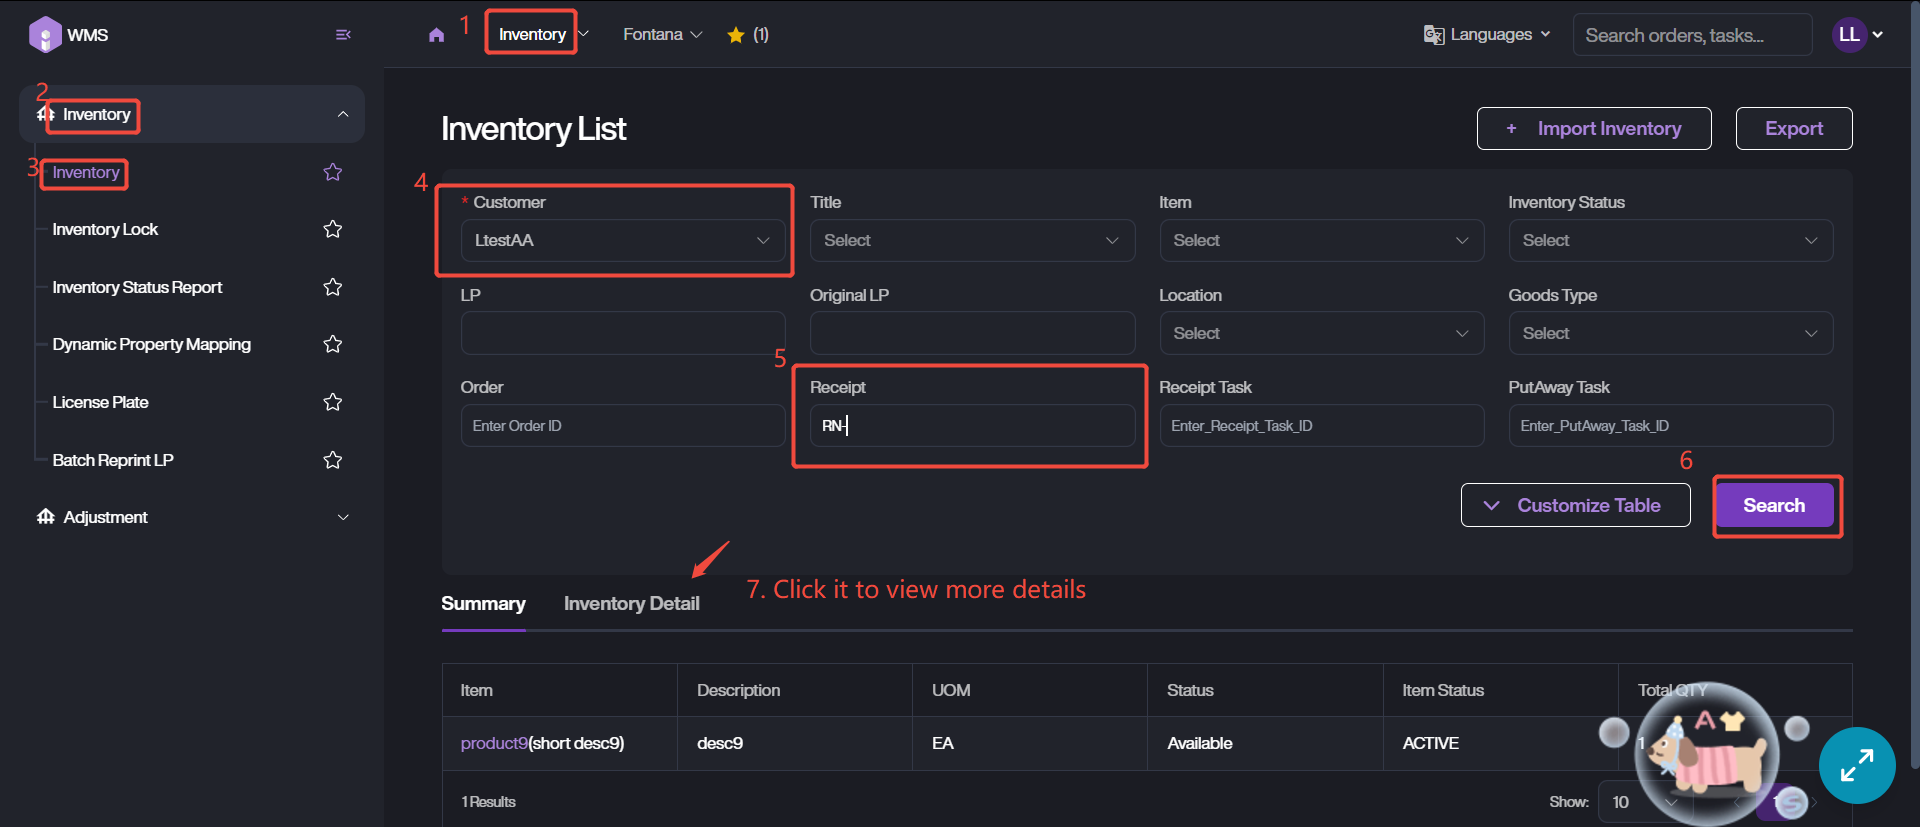Viewport: 1920px width, 827px height.
Task: Click the Import Inventory button
Action: click(1593, 129)
